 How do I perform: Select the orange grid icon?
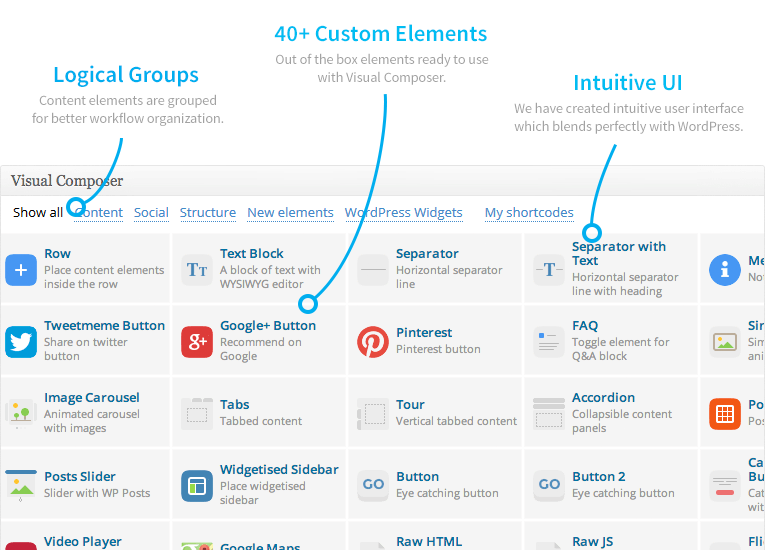[725, 414]
